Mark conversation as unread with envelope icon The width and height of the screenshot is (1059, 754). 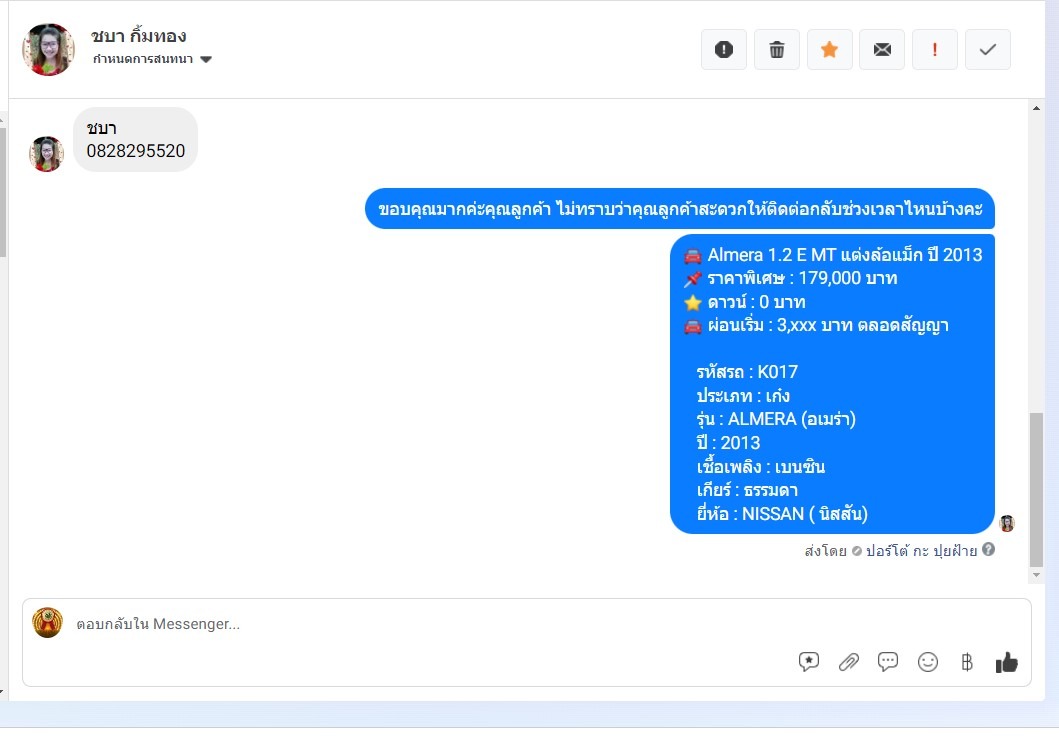882,49
